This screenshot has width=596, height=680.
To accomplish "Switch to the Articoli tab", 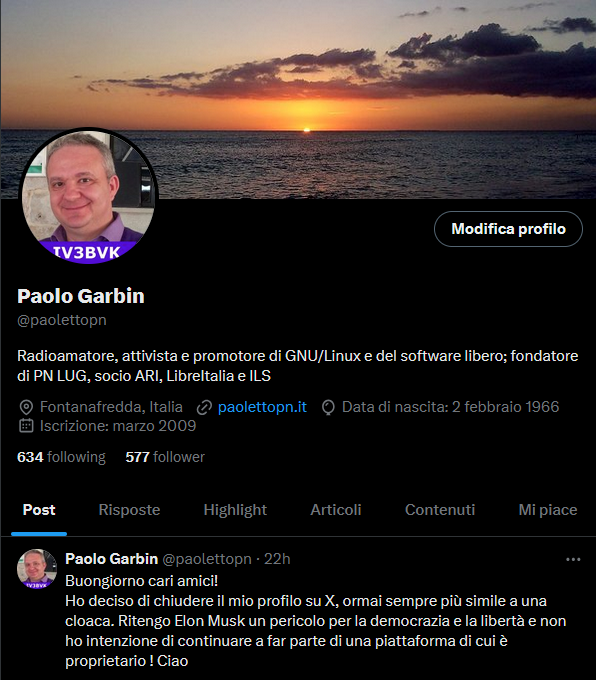I will pos(336,510).
